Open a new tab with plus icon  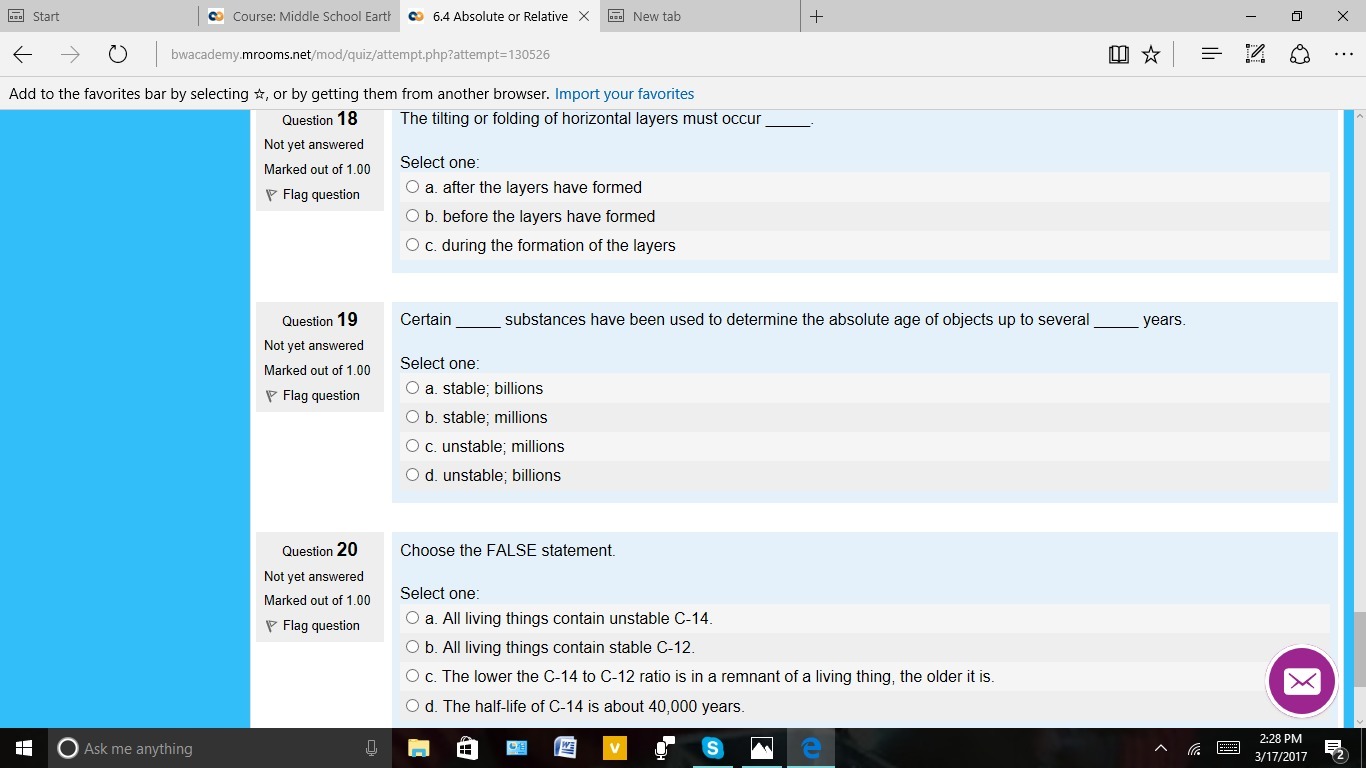[x=816, y=16]
